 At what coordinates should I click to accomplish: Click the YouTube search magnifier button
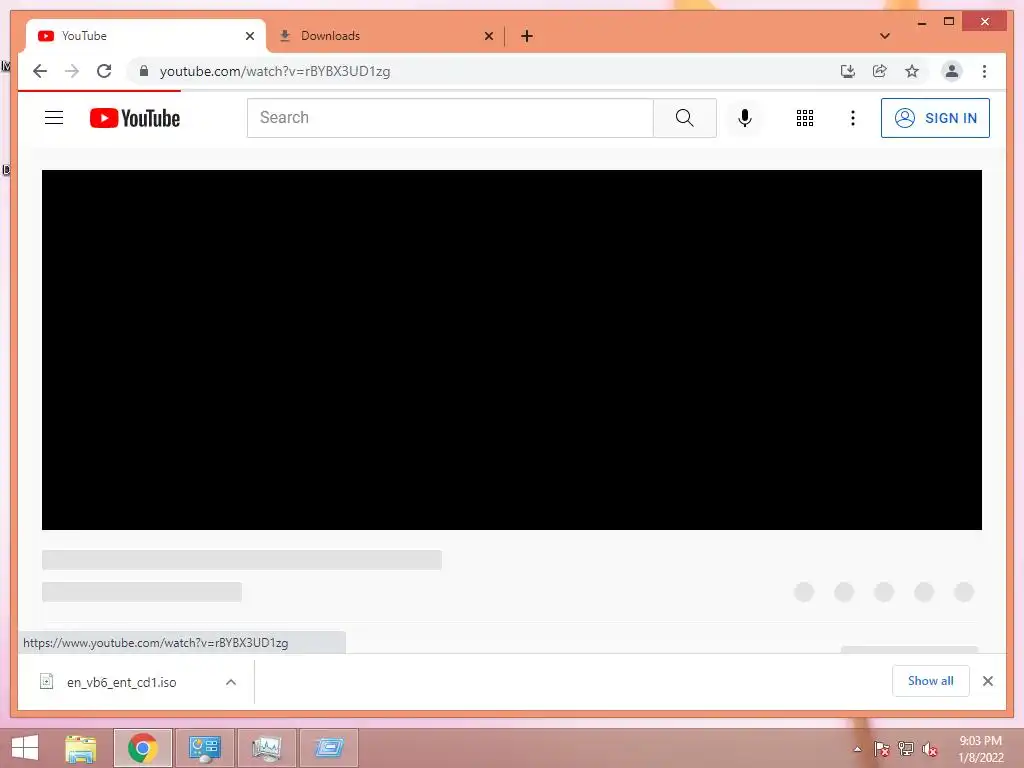coord(684,118)
